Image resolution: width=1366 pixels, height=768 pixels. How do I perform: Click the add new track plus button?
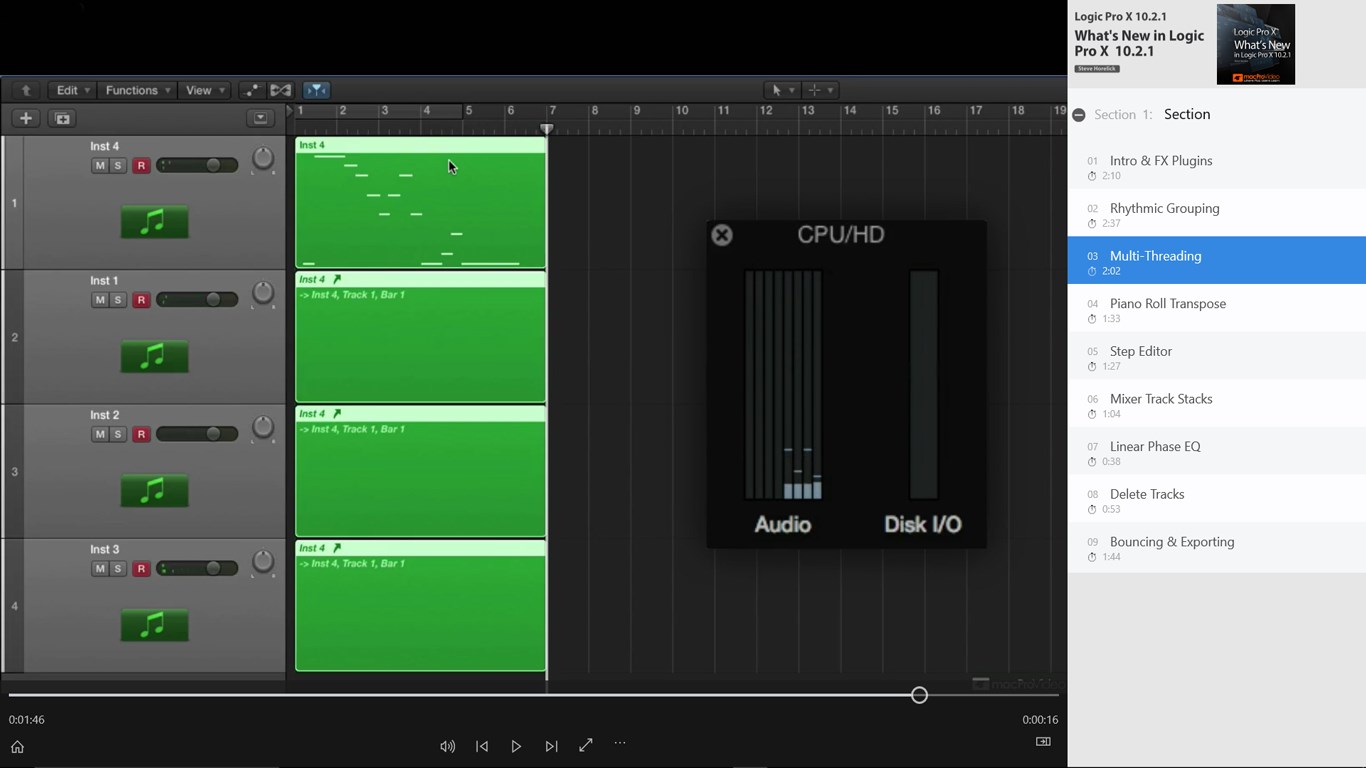coord(26,118)
